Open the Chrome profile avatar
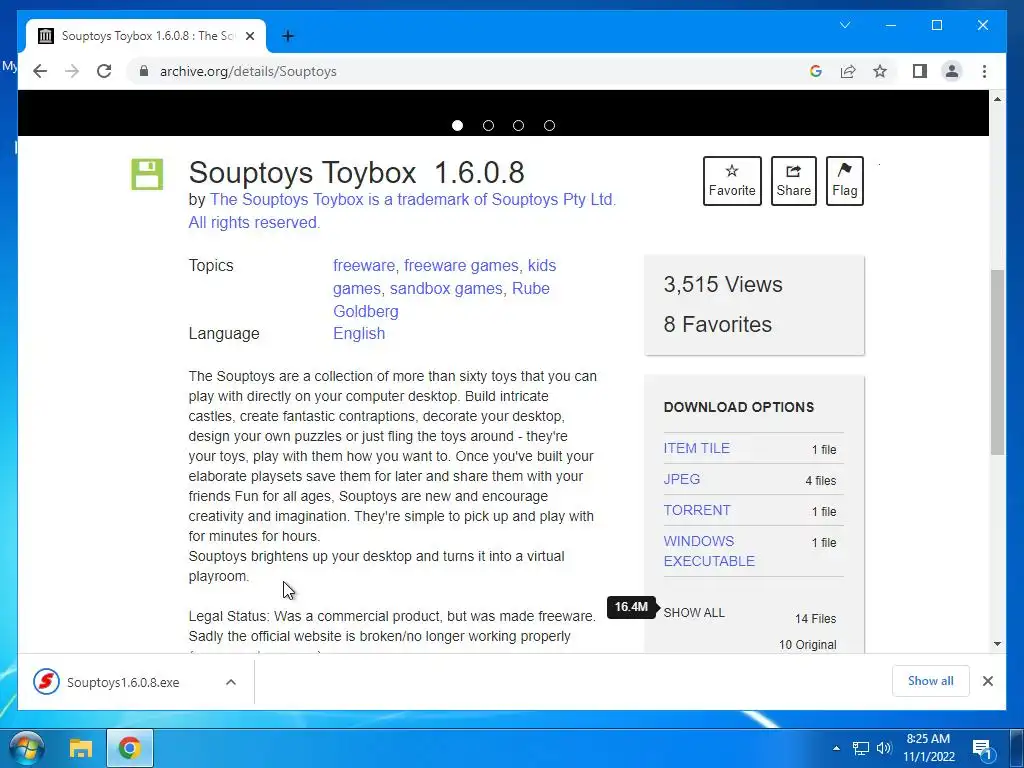This screenshot has height=768, width=1024. coord(952,71)
